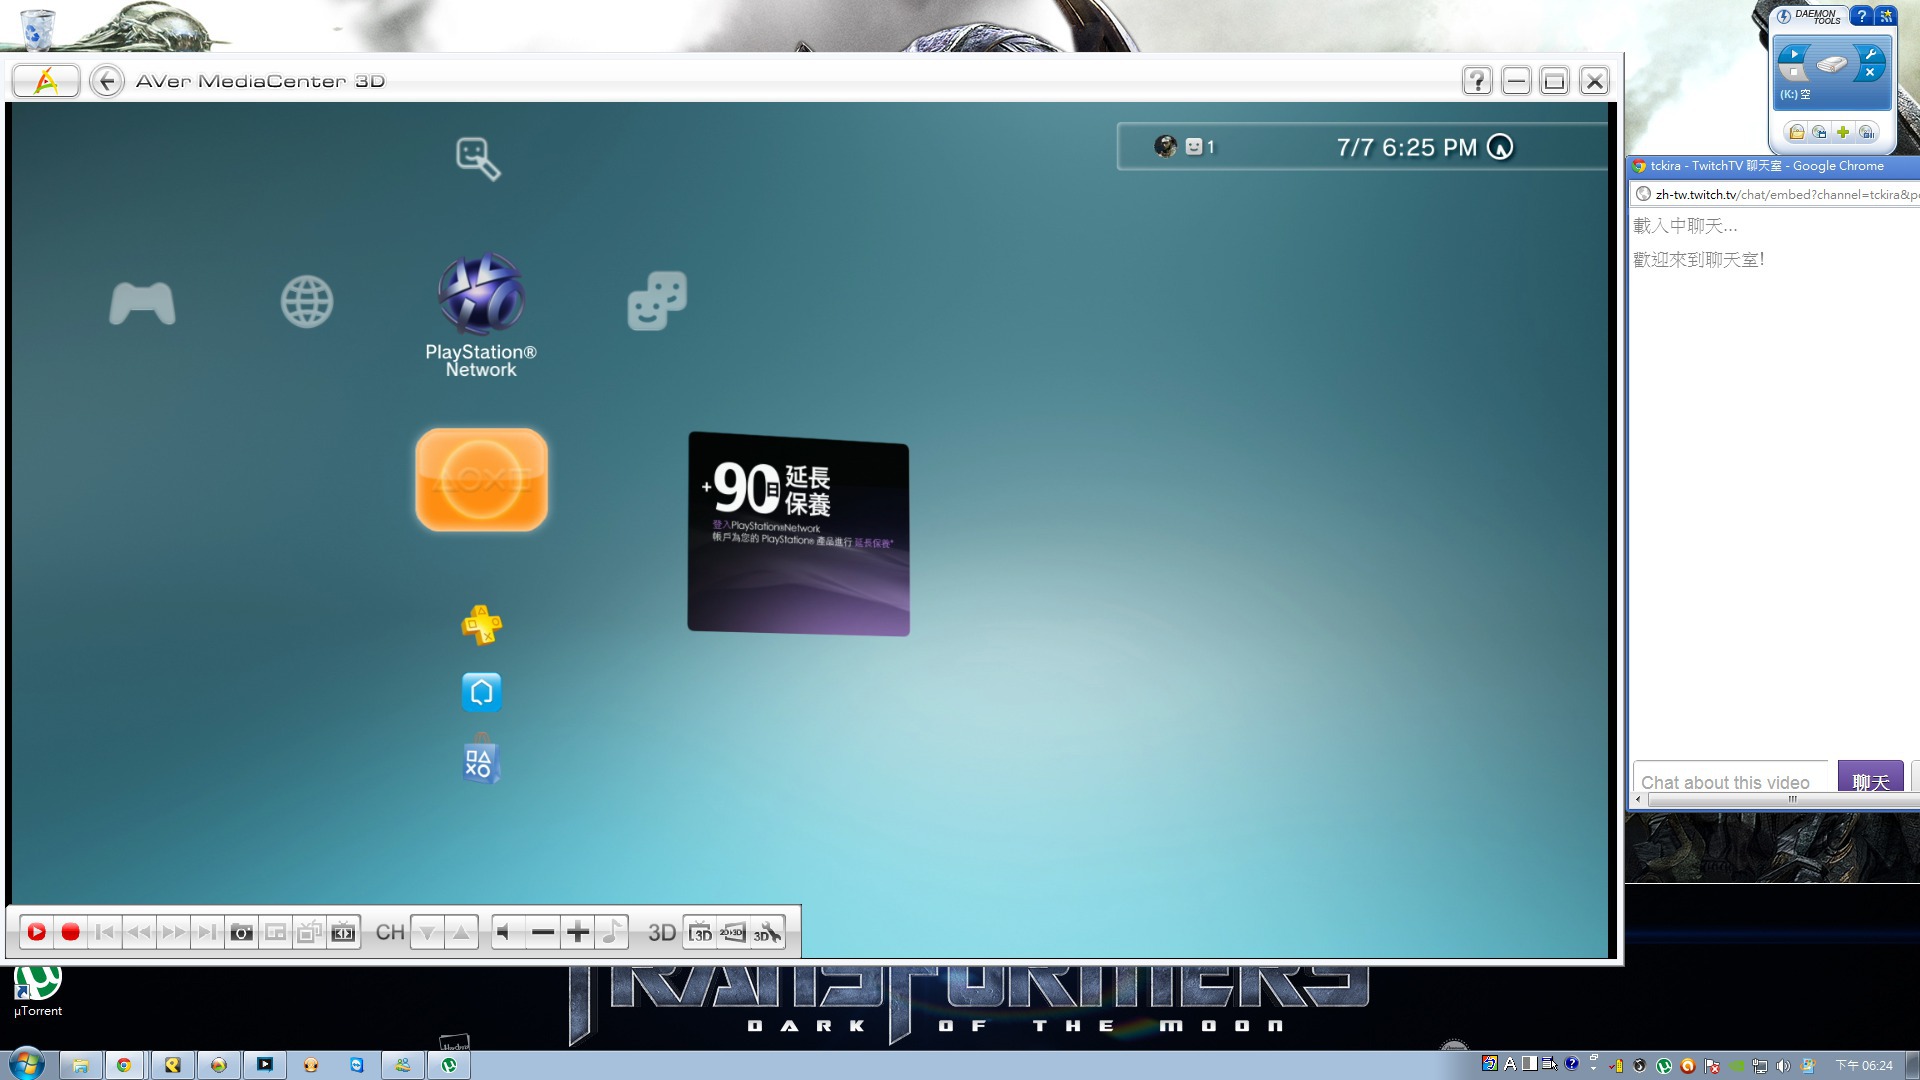This screenshot has height=1080, width=1920.
Task: Switch to µTorrent on the taskbar
Action: coord(449,1065)
